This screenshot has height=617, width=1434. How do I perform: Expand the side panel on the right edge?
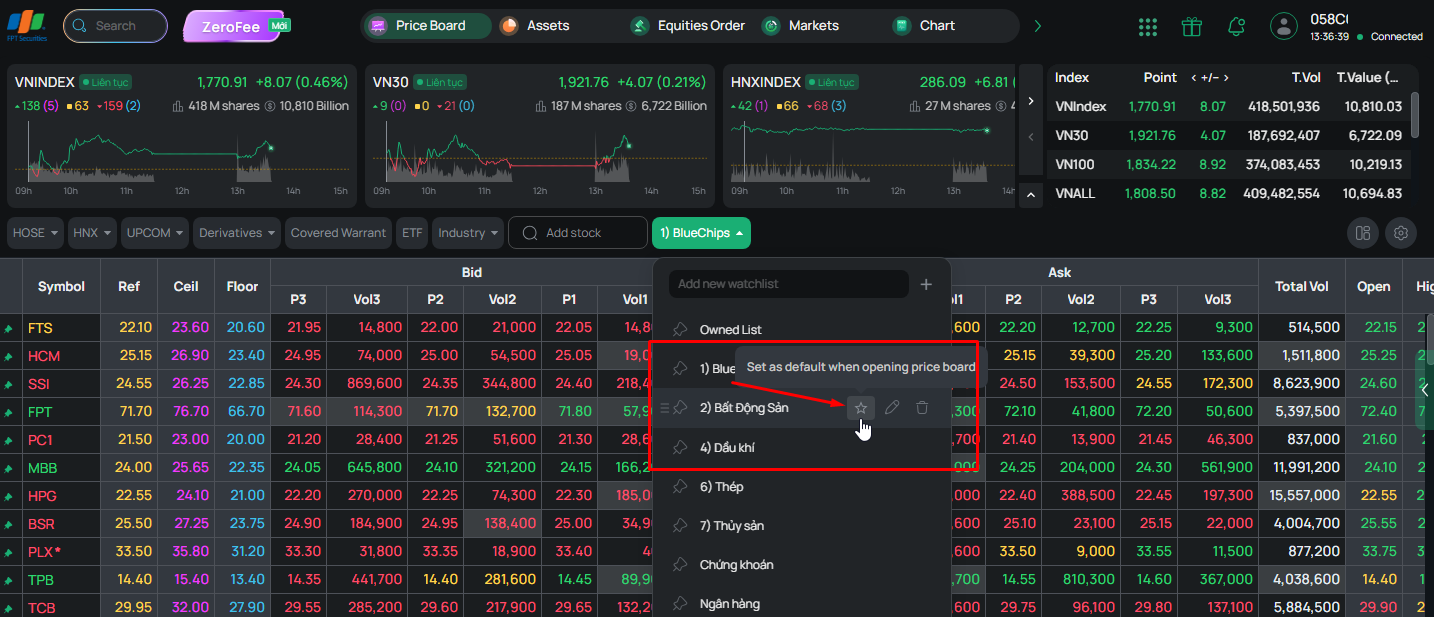click(1424, 390)
